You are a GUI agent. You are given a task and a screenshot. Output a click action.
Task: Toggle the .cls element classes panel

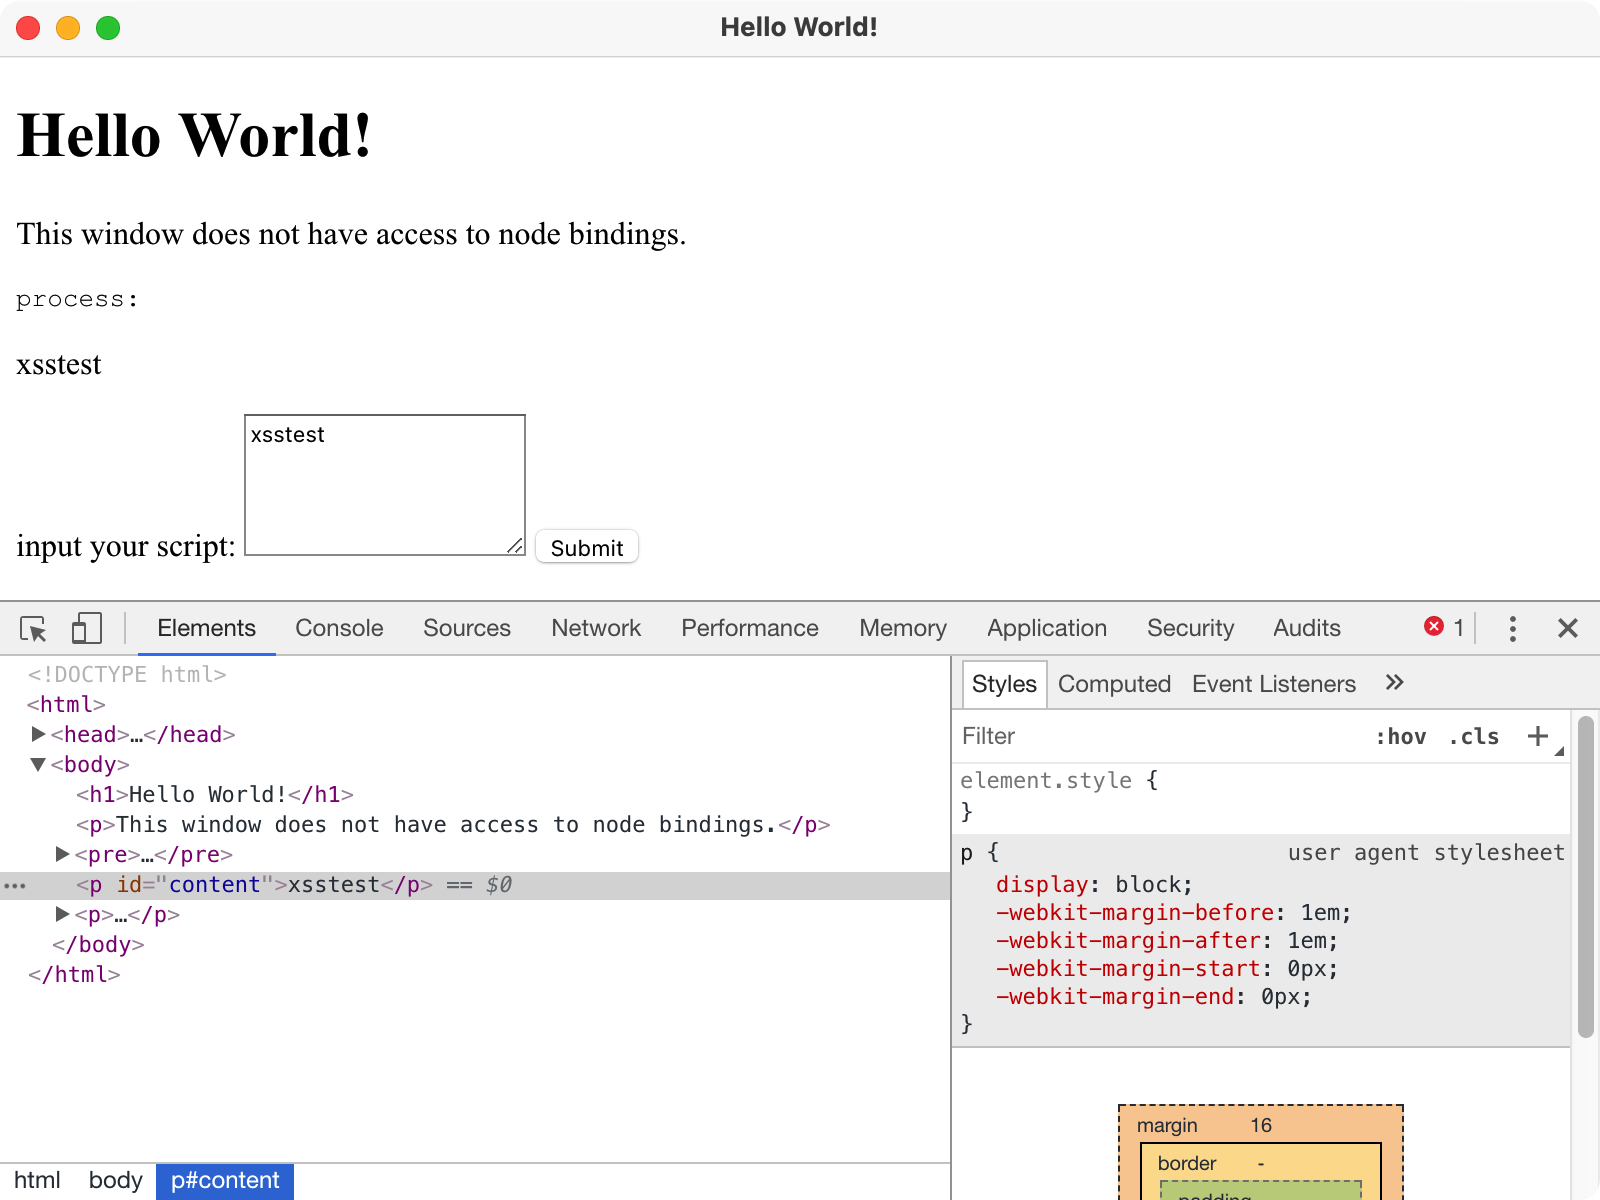point(1474,737)
